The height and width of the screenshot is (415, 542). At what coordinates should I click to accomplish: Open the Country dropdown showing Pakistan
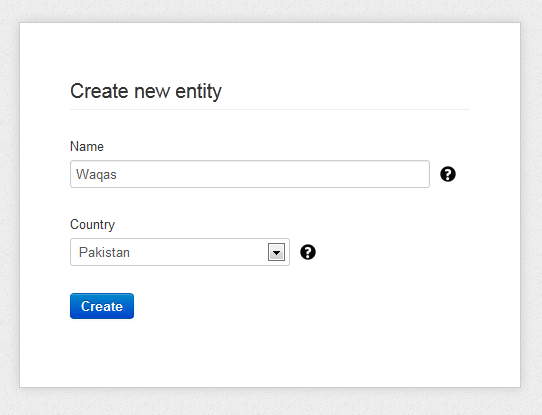(x=180, y=252)
